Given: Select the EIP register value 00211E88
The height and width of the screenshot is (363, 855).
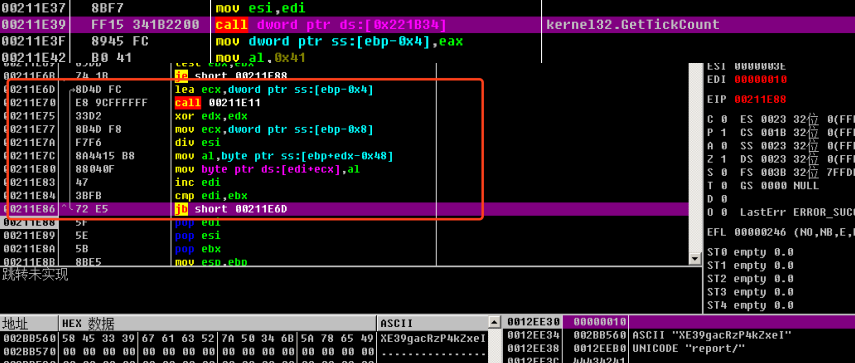Looking at the screenshot, I should point(760,100).
